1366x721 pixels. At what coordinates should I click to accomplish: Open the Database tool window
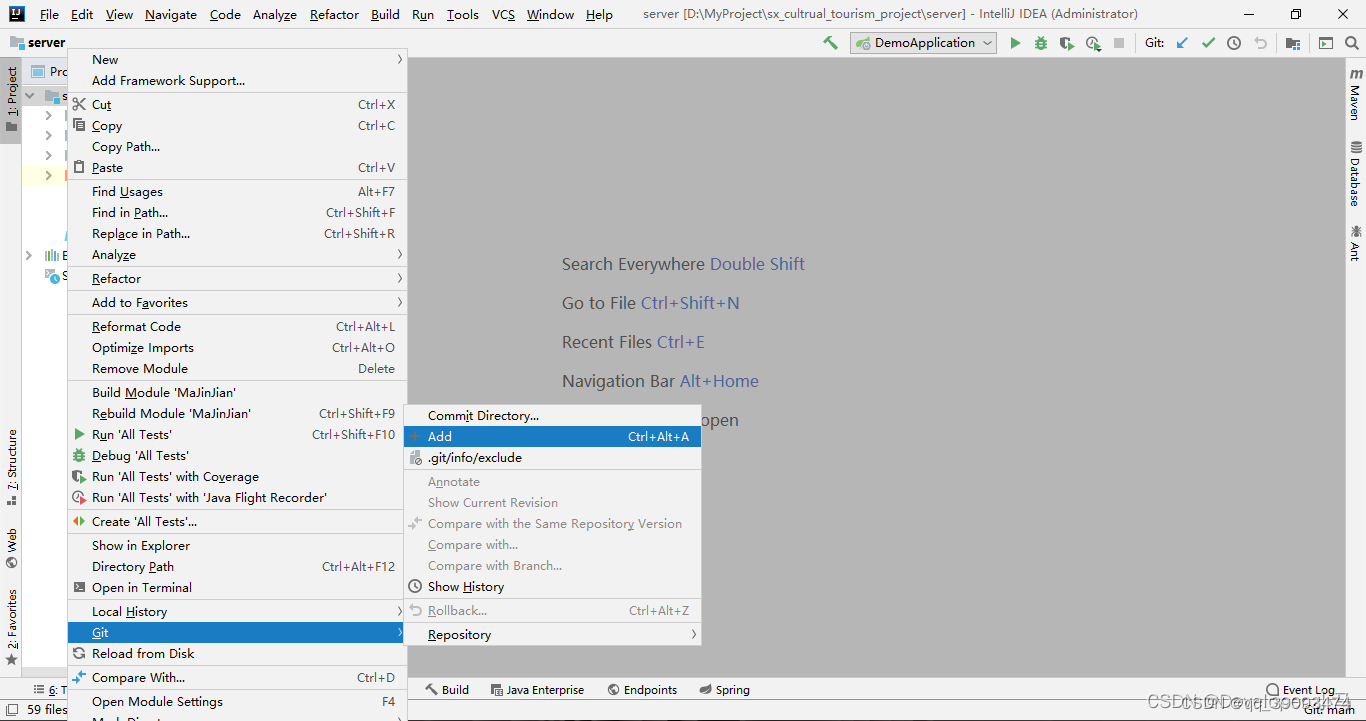(1355, 174)
